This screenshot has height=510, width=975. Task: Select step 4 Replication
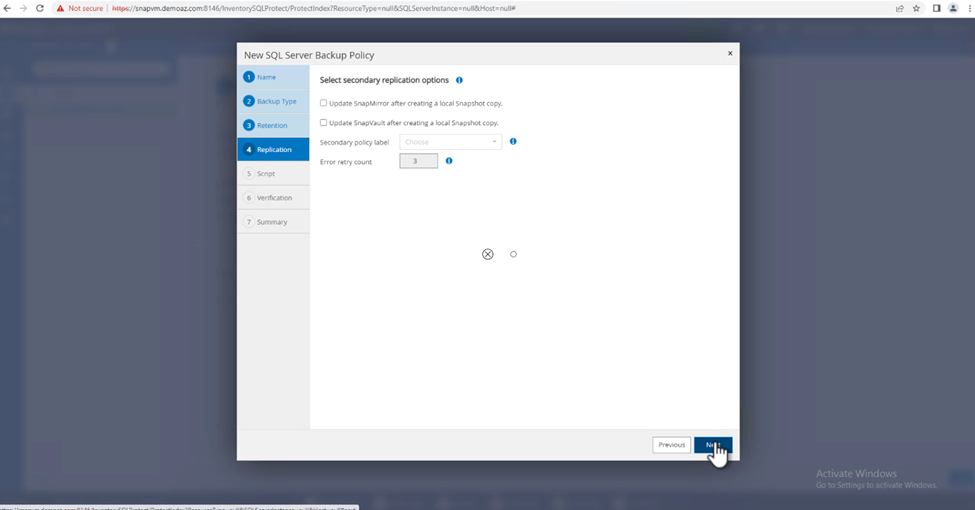(x=273, y=149)
